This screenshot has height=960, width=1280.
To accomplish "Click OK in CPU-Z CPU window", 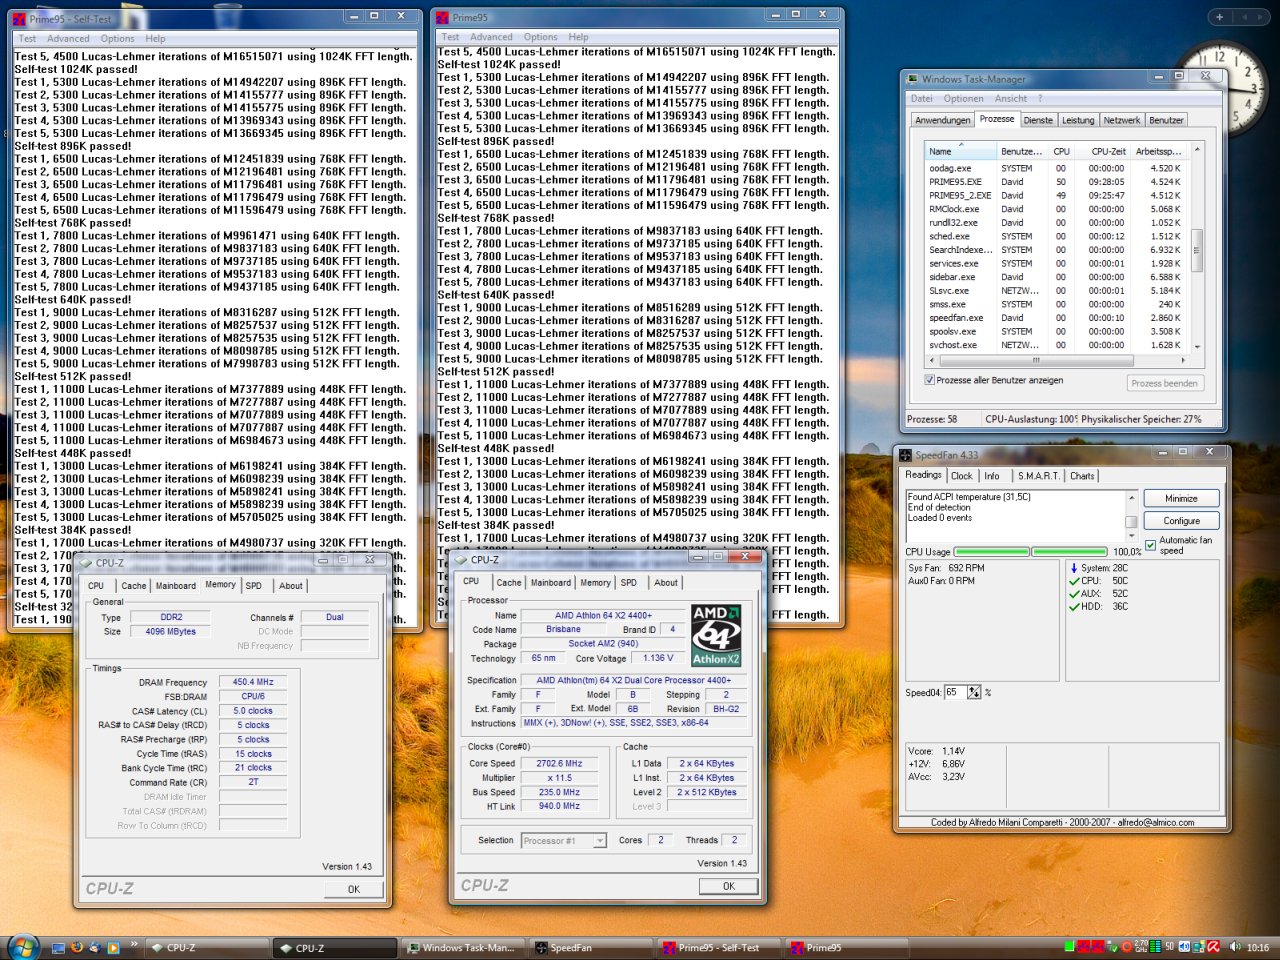I will (728, 886).
